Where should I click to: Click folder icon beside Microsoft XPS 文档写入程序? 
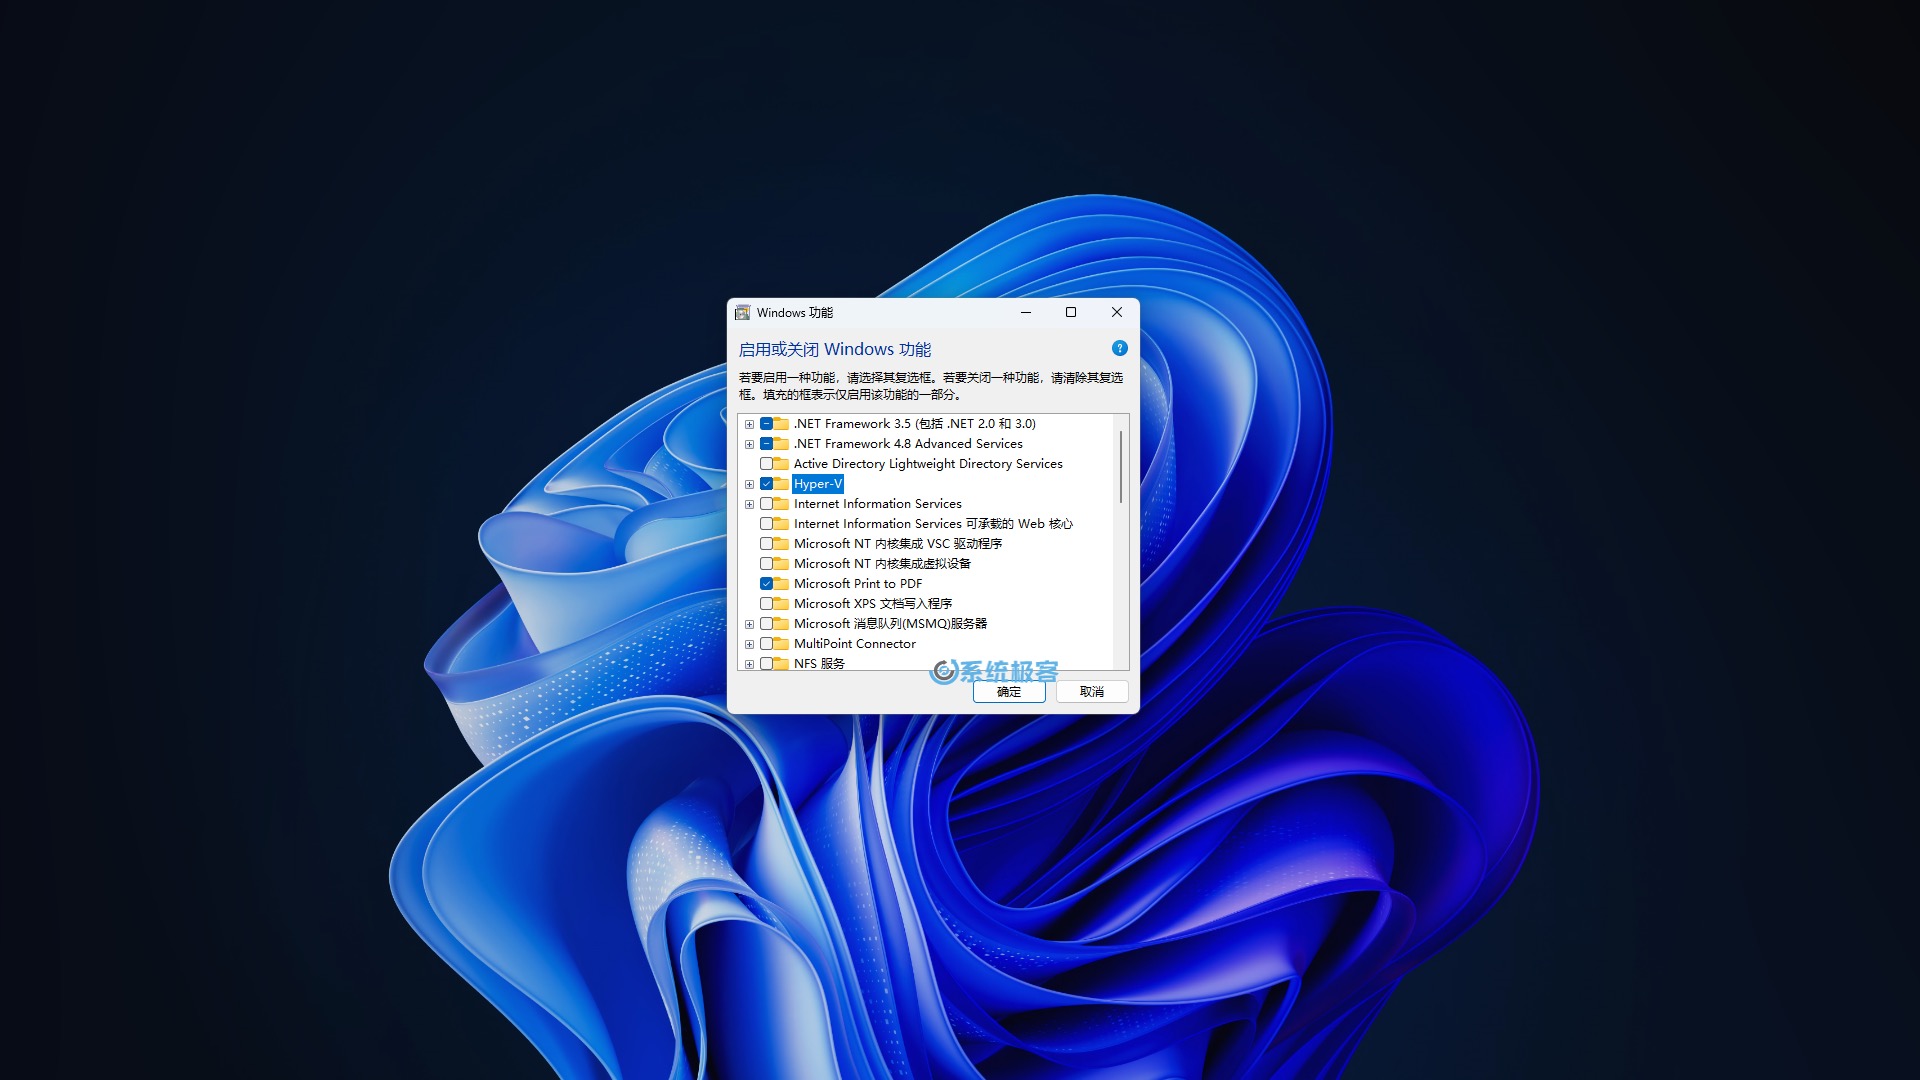pos(781,604)
